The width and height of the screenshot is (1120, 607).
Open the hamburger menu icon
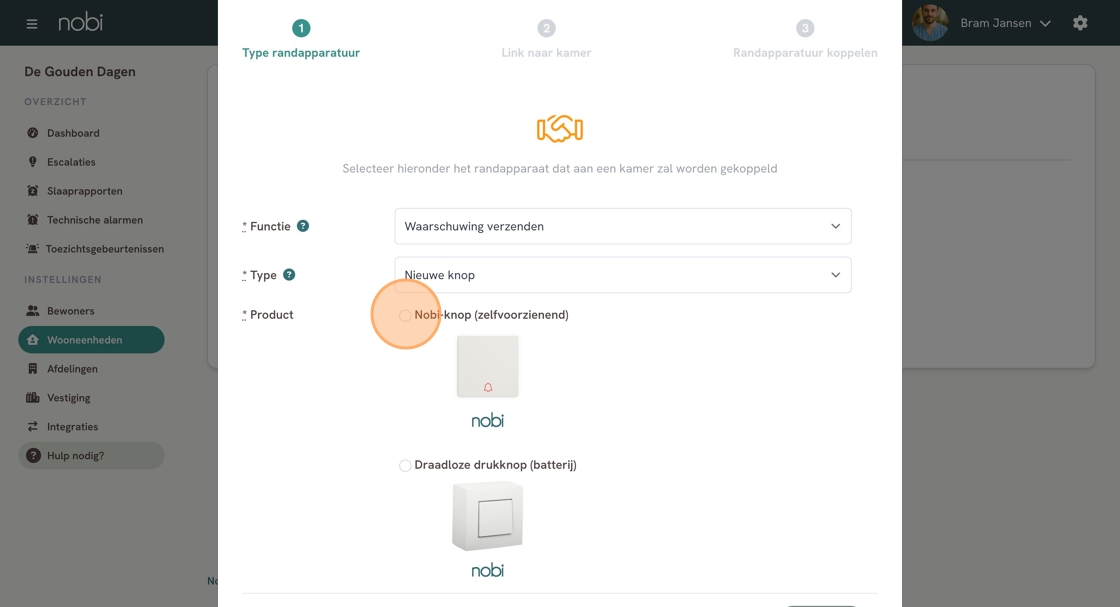(31, 24)
